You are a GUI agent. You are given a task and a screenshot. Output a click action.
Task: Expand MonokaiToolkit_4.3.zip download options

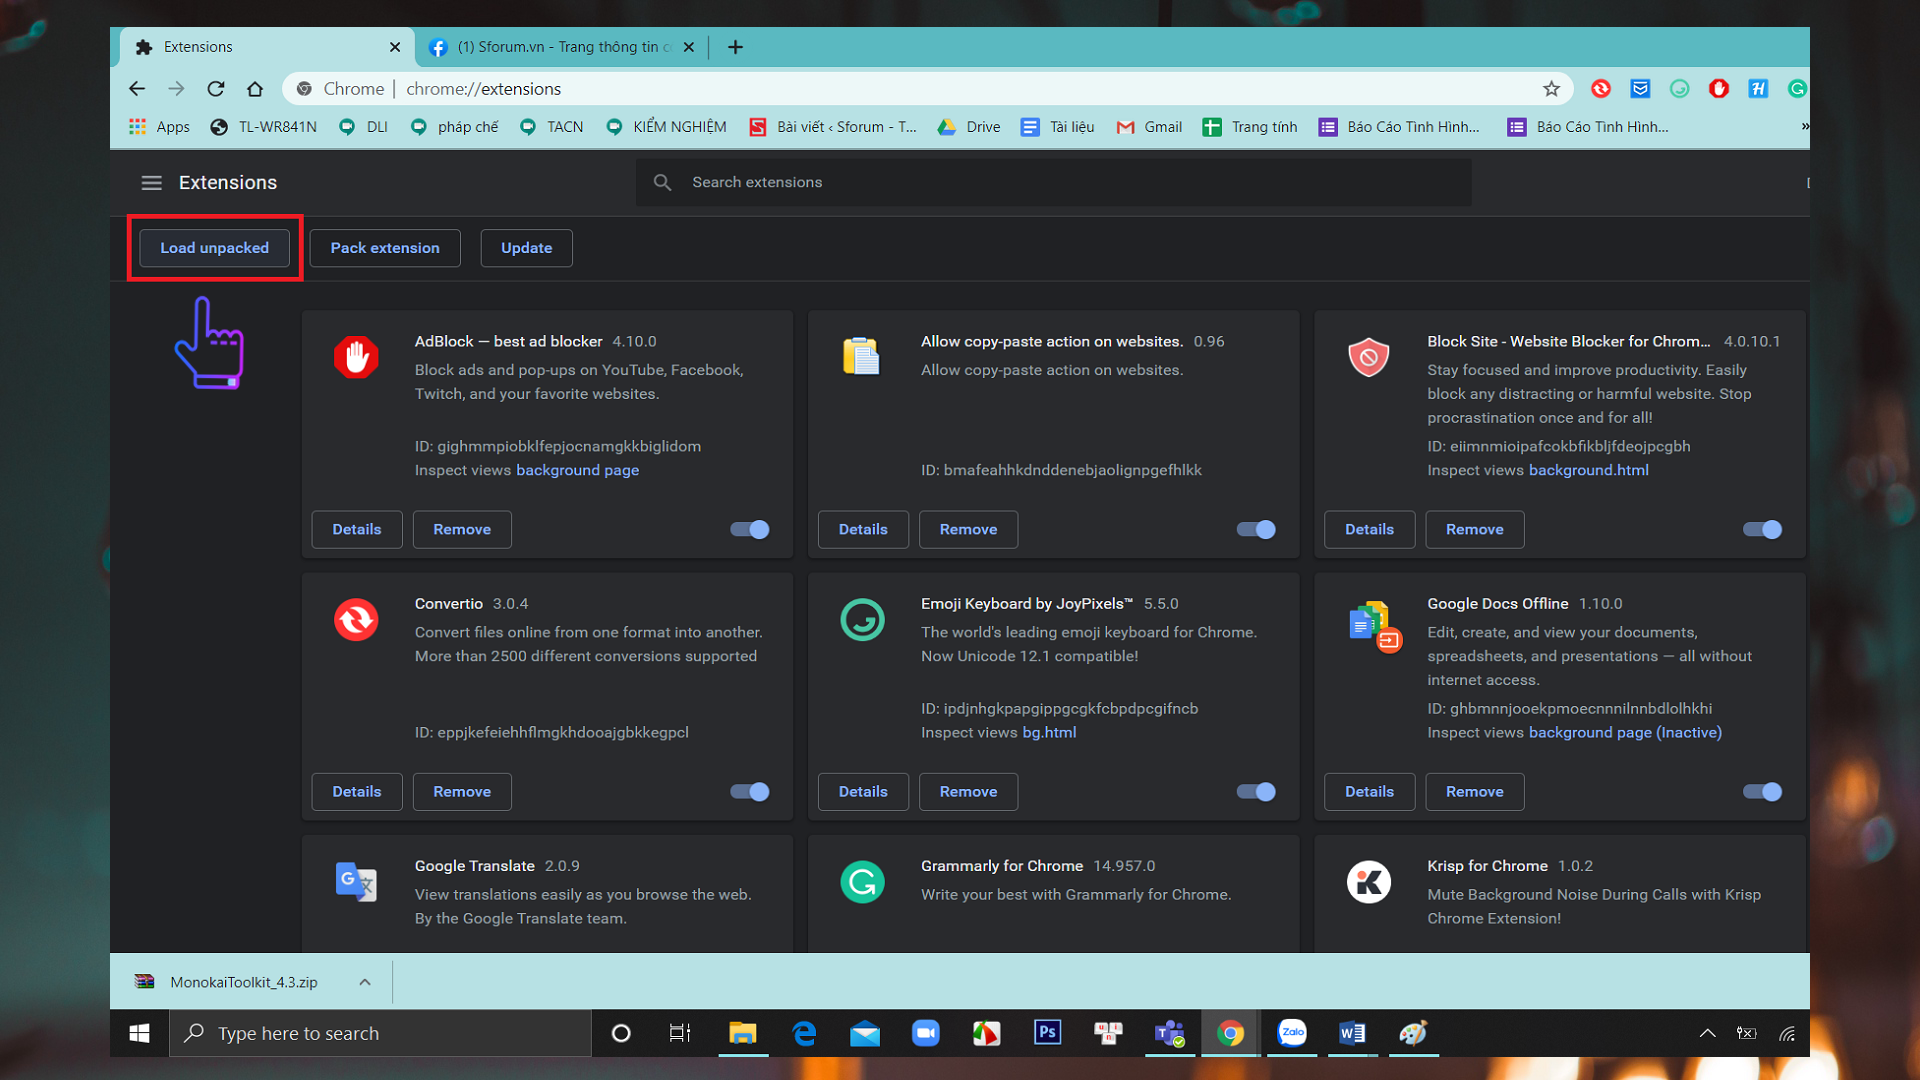click(365, 982)
